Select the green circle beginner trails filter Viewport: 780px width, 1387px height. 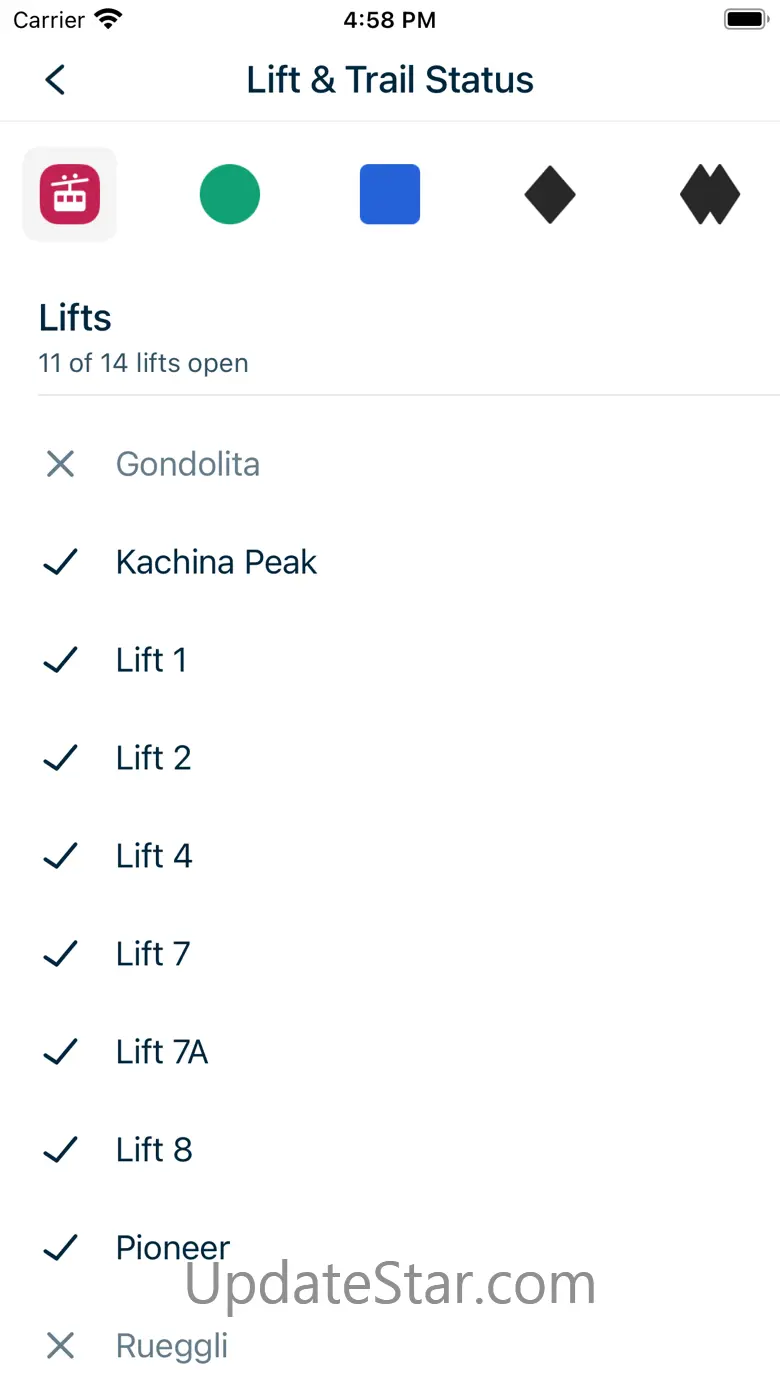click(x=230, y=194)
